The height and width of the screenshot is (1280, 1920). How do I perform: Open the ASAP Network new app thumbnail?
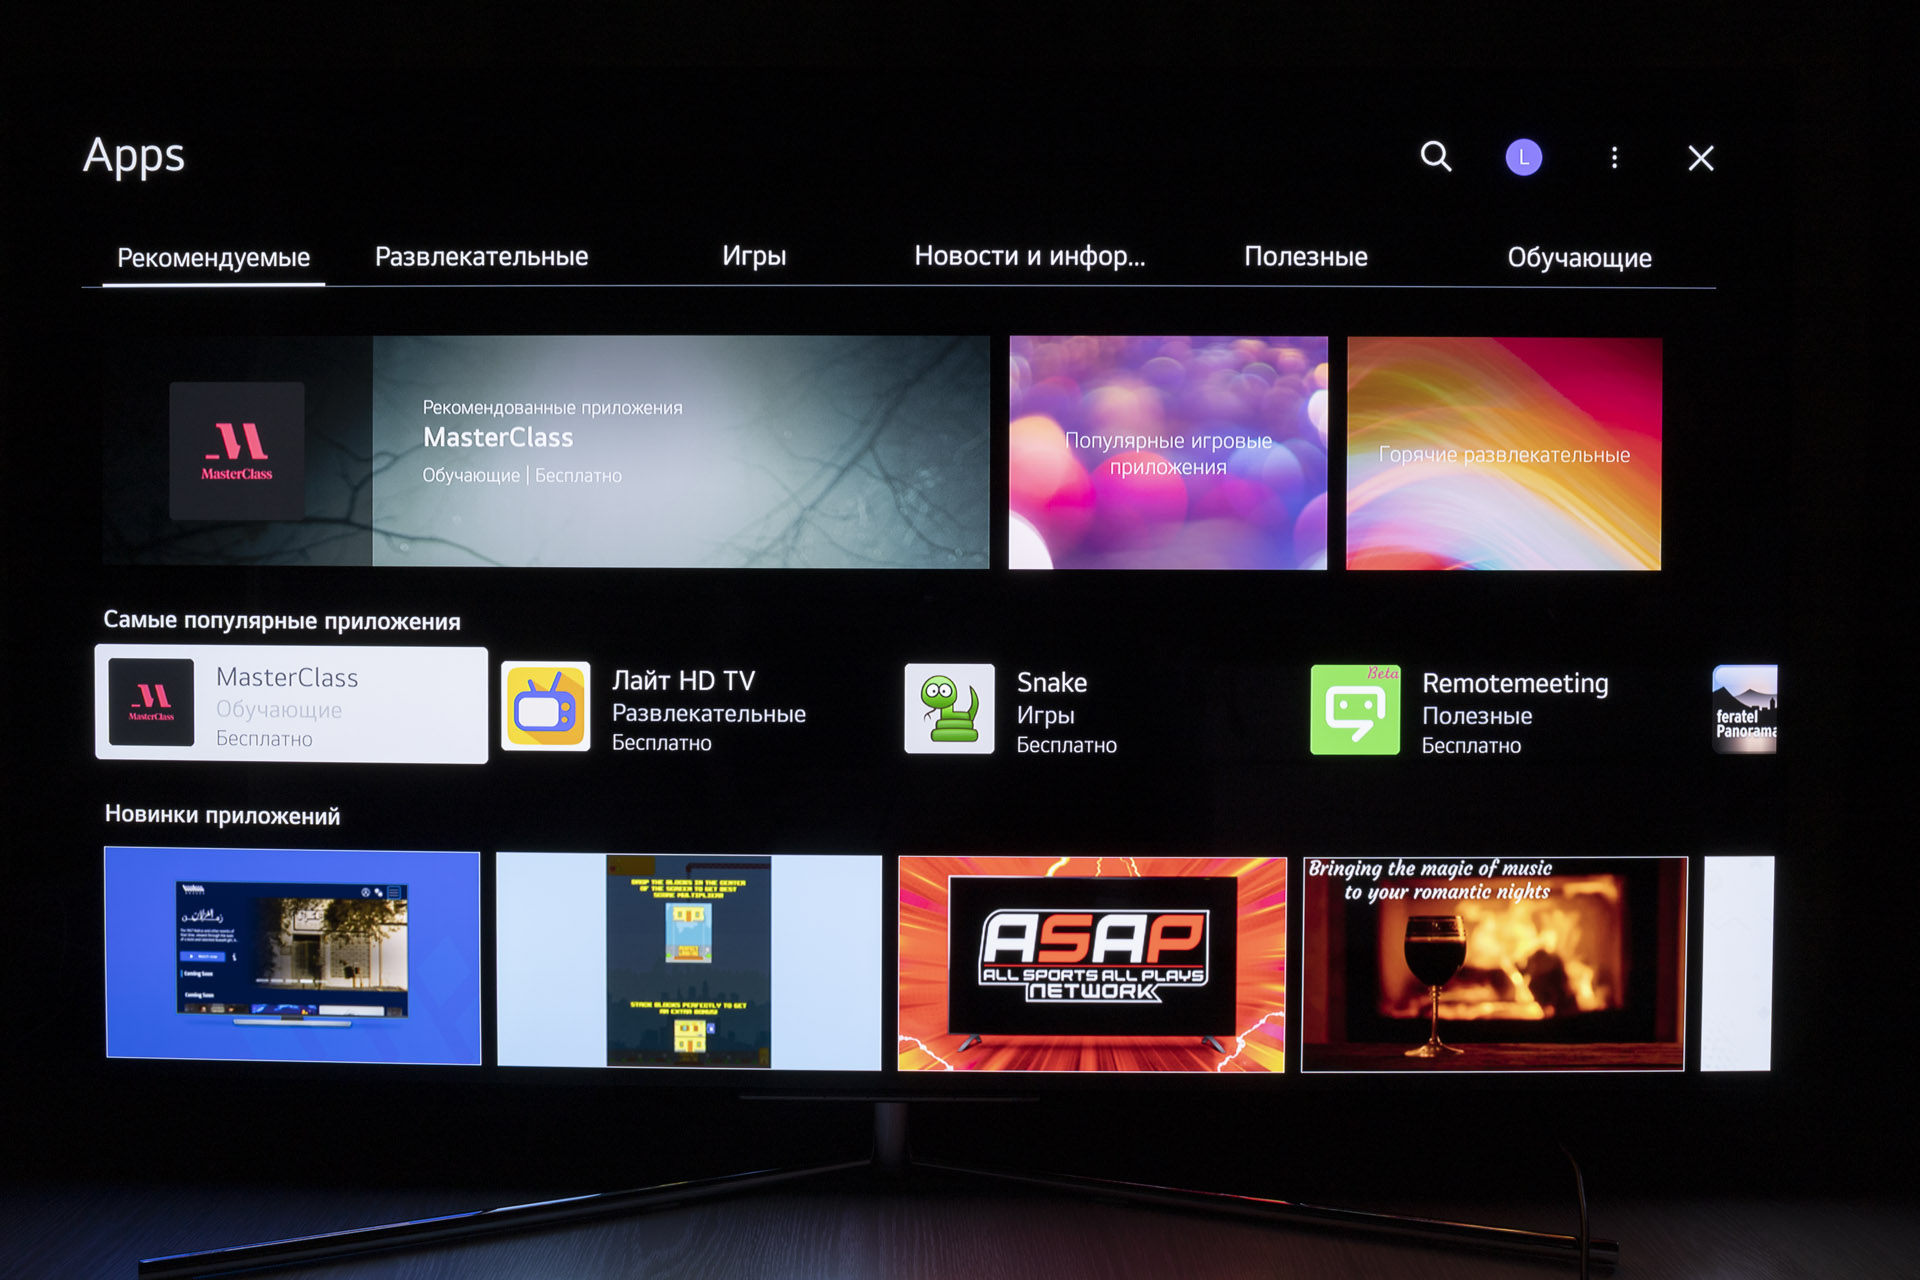1091,964
